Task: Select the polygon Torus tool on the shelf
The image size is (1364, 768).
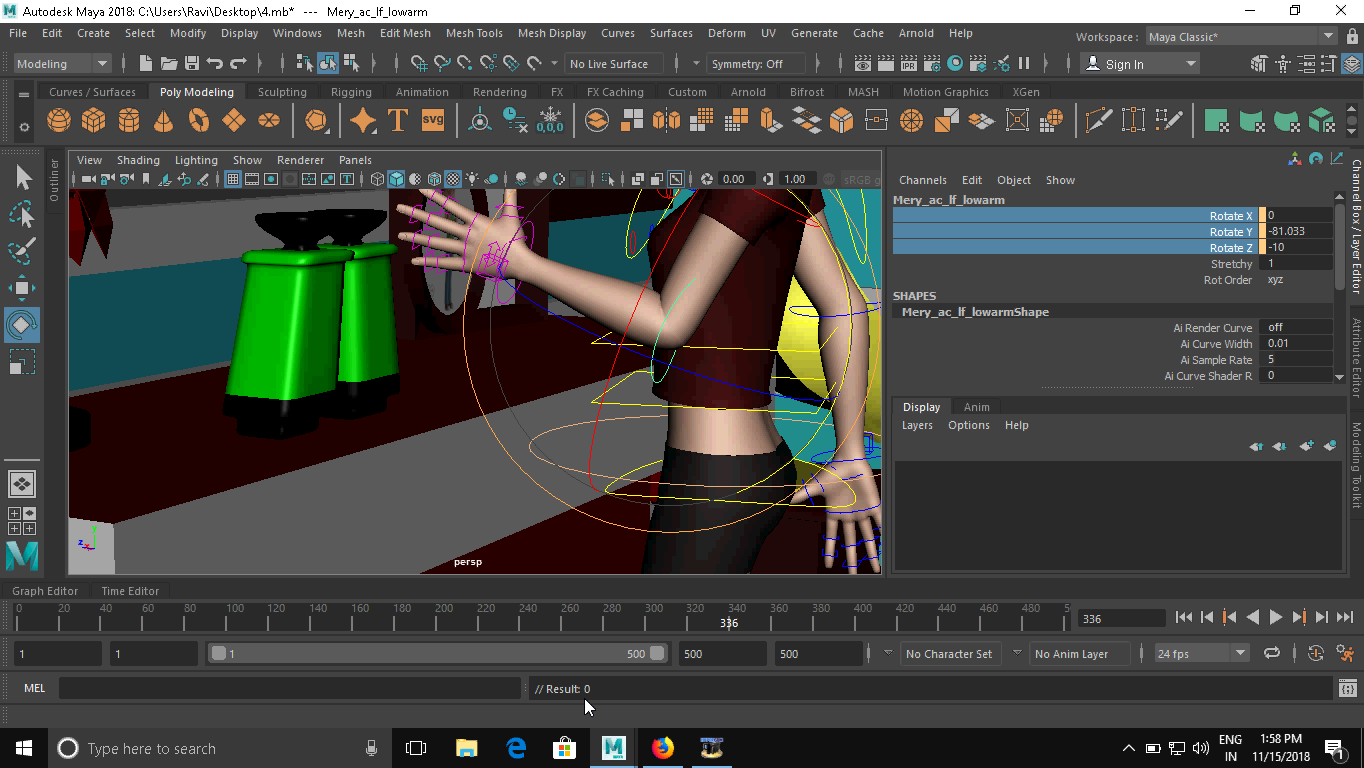Action: tap(198, 120)
